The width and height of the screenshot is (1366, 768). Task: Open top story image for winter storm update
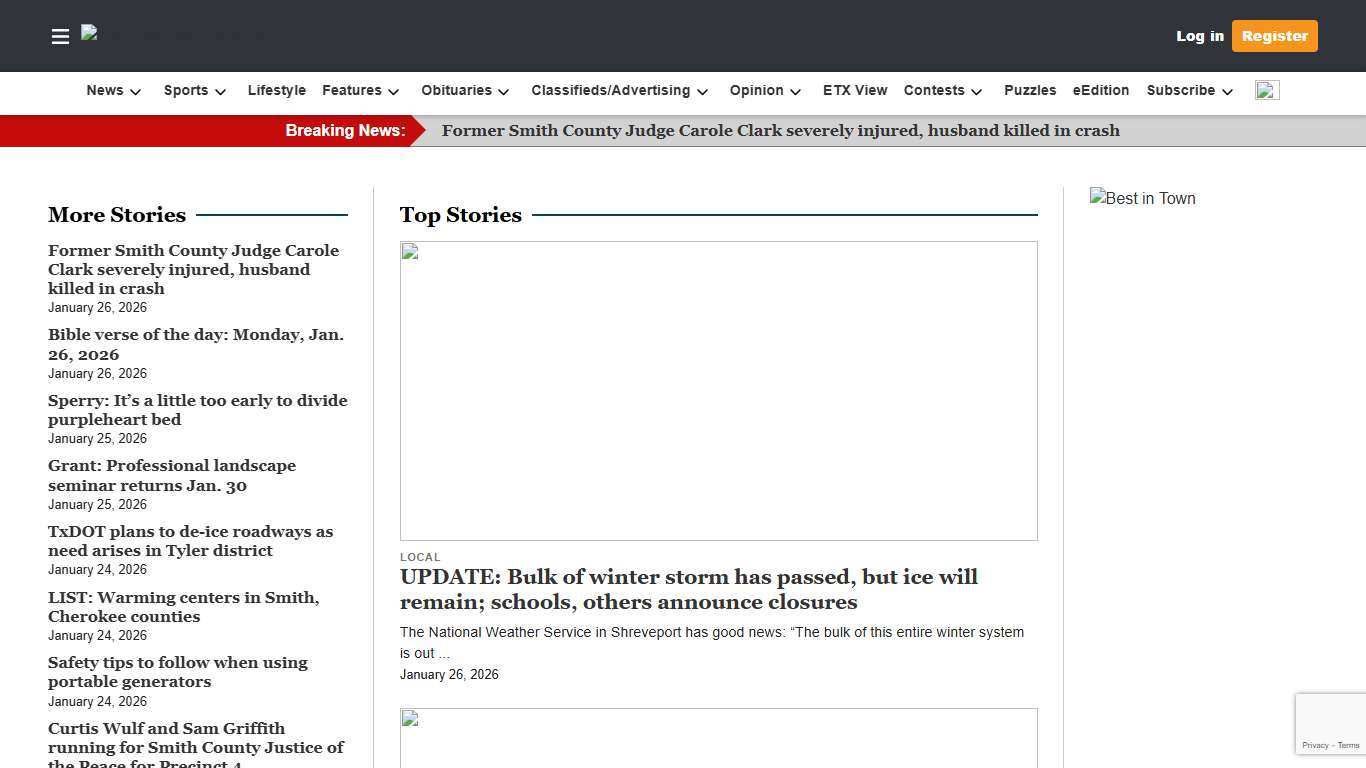pyautogui.click(x=718, y=390)
